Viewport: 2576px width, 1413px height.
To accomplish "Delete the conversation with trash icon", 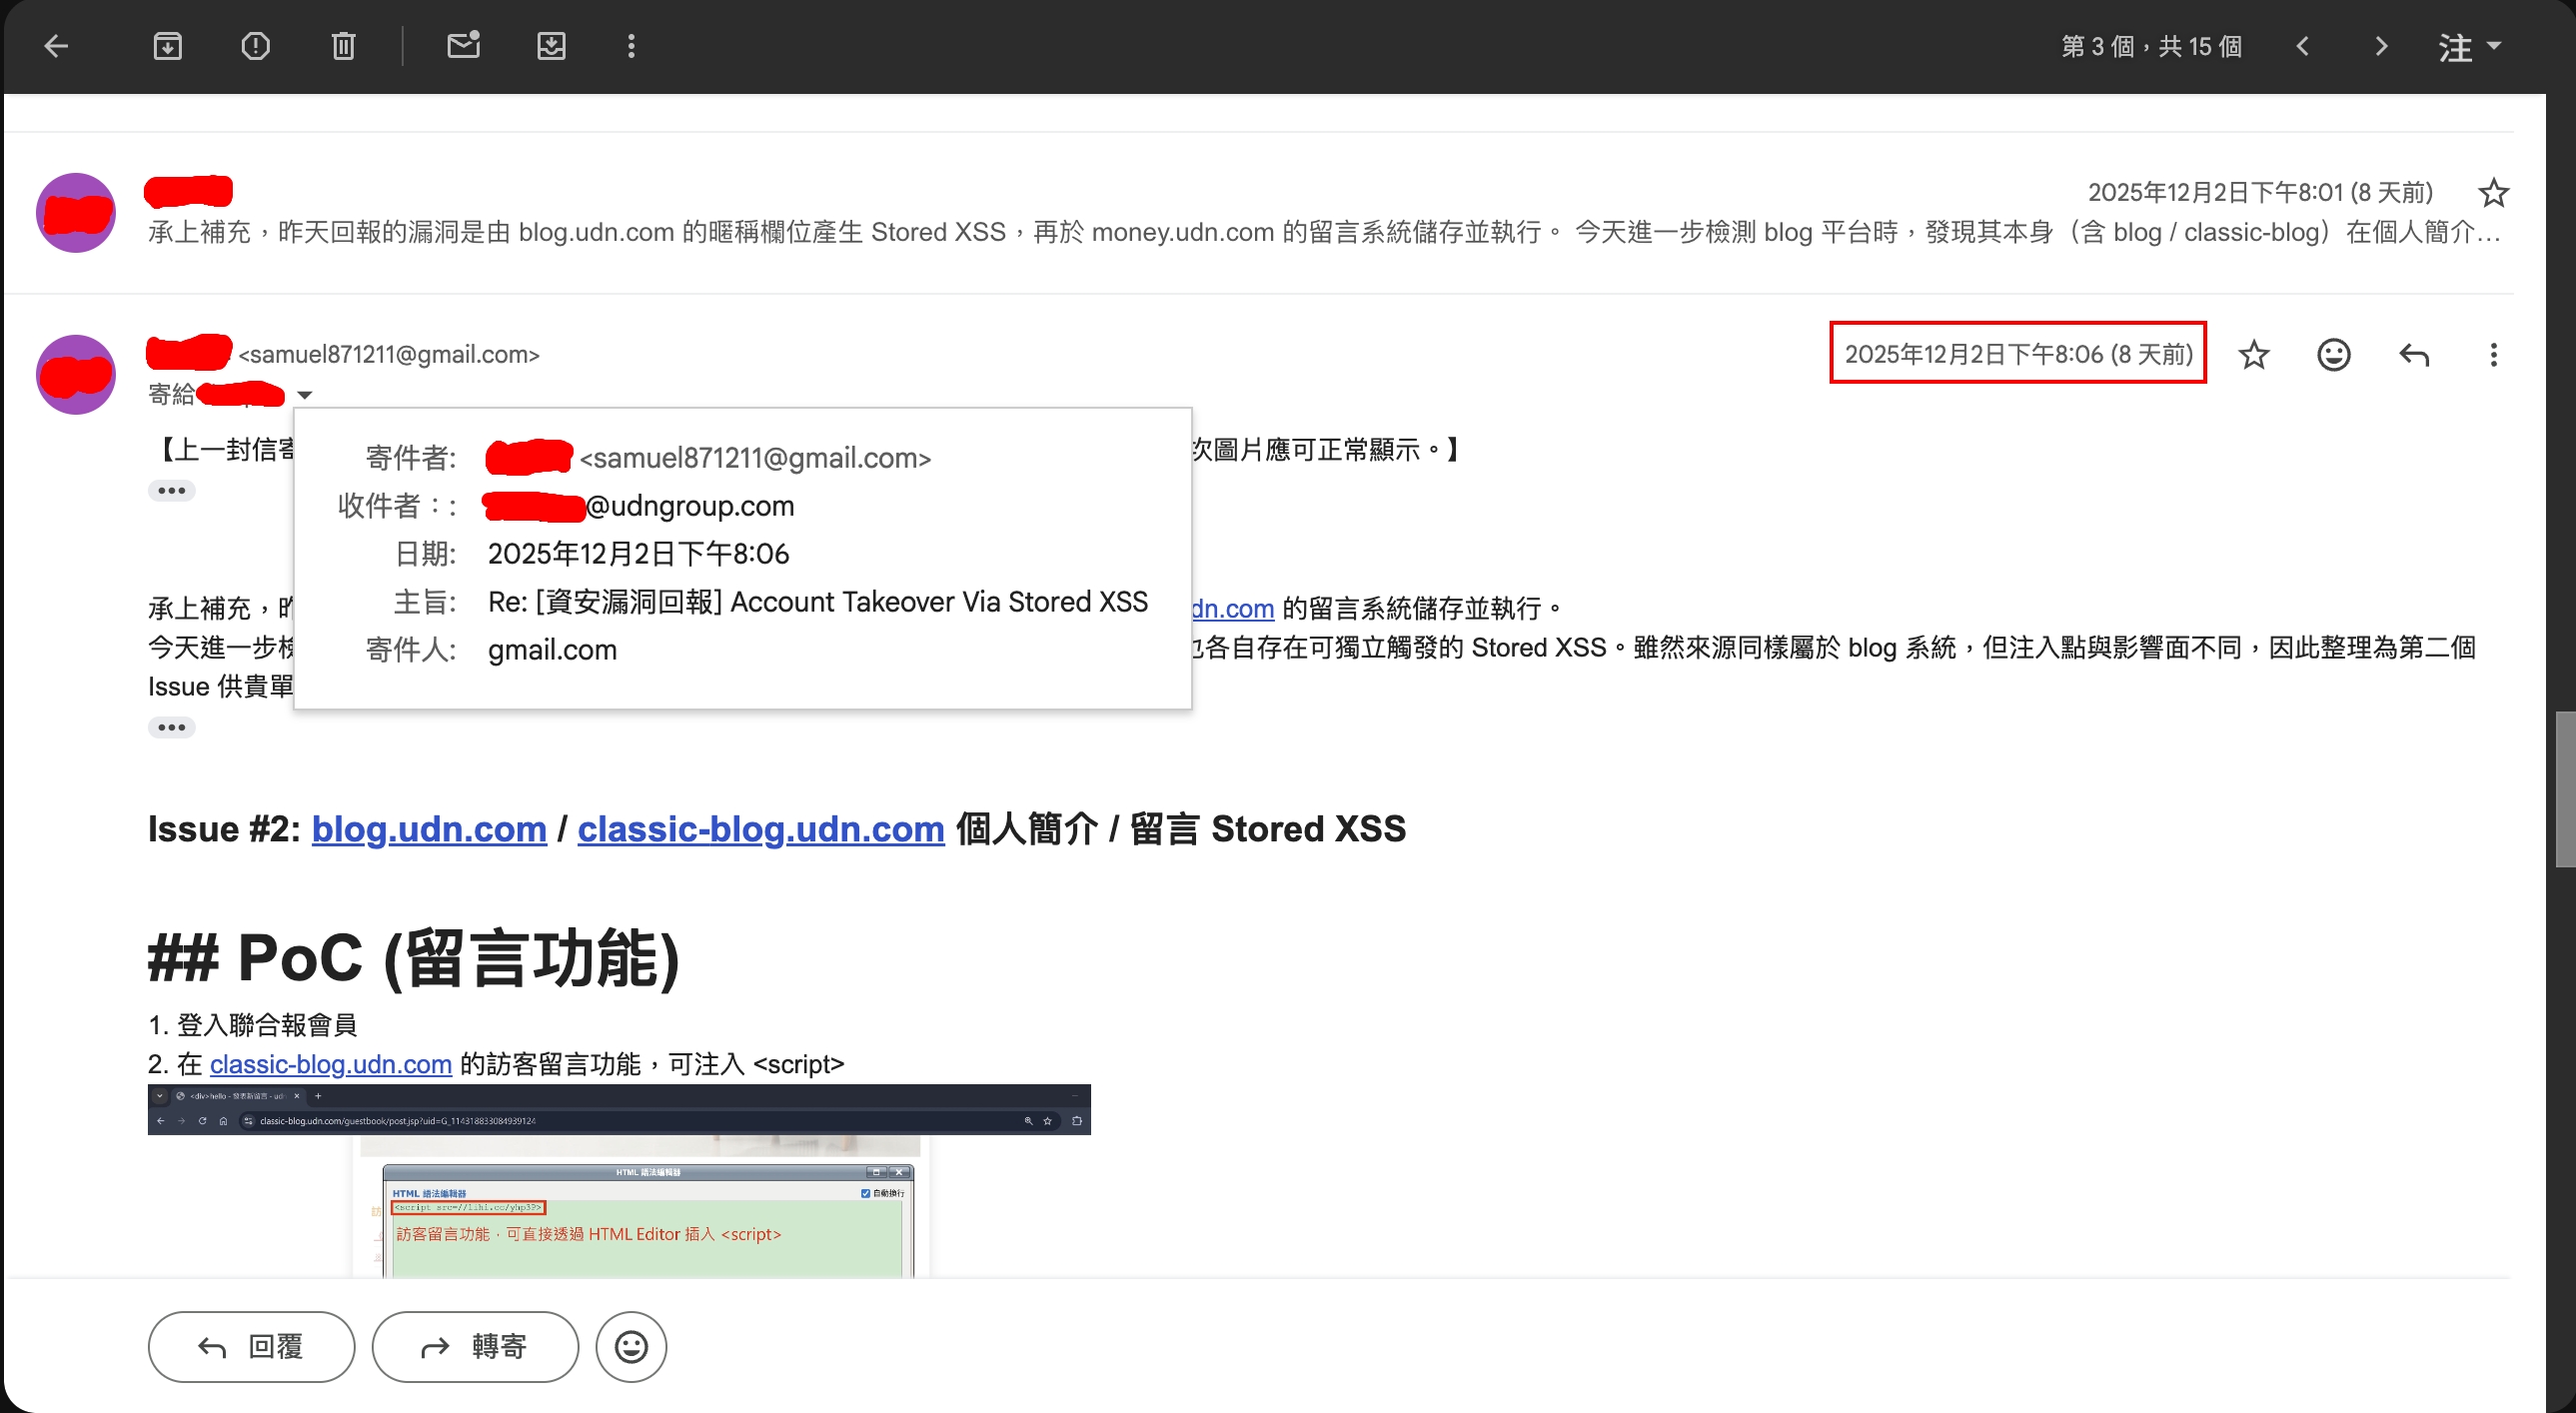I will pos(343,46).
